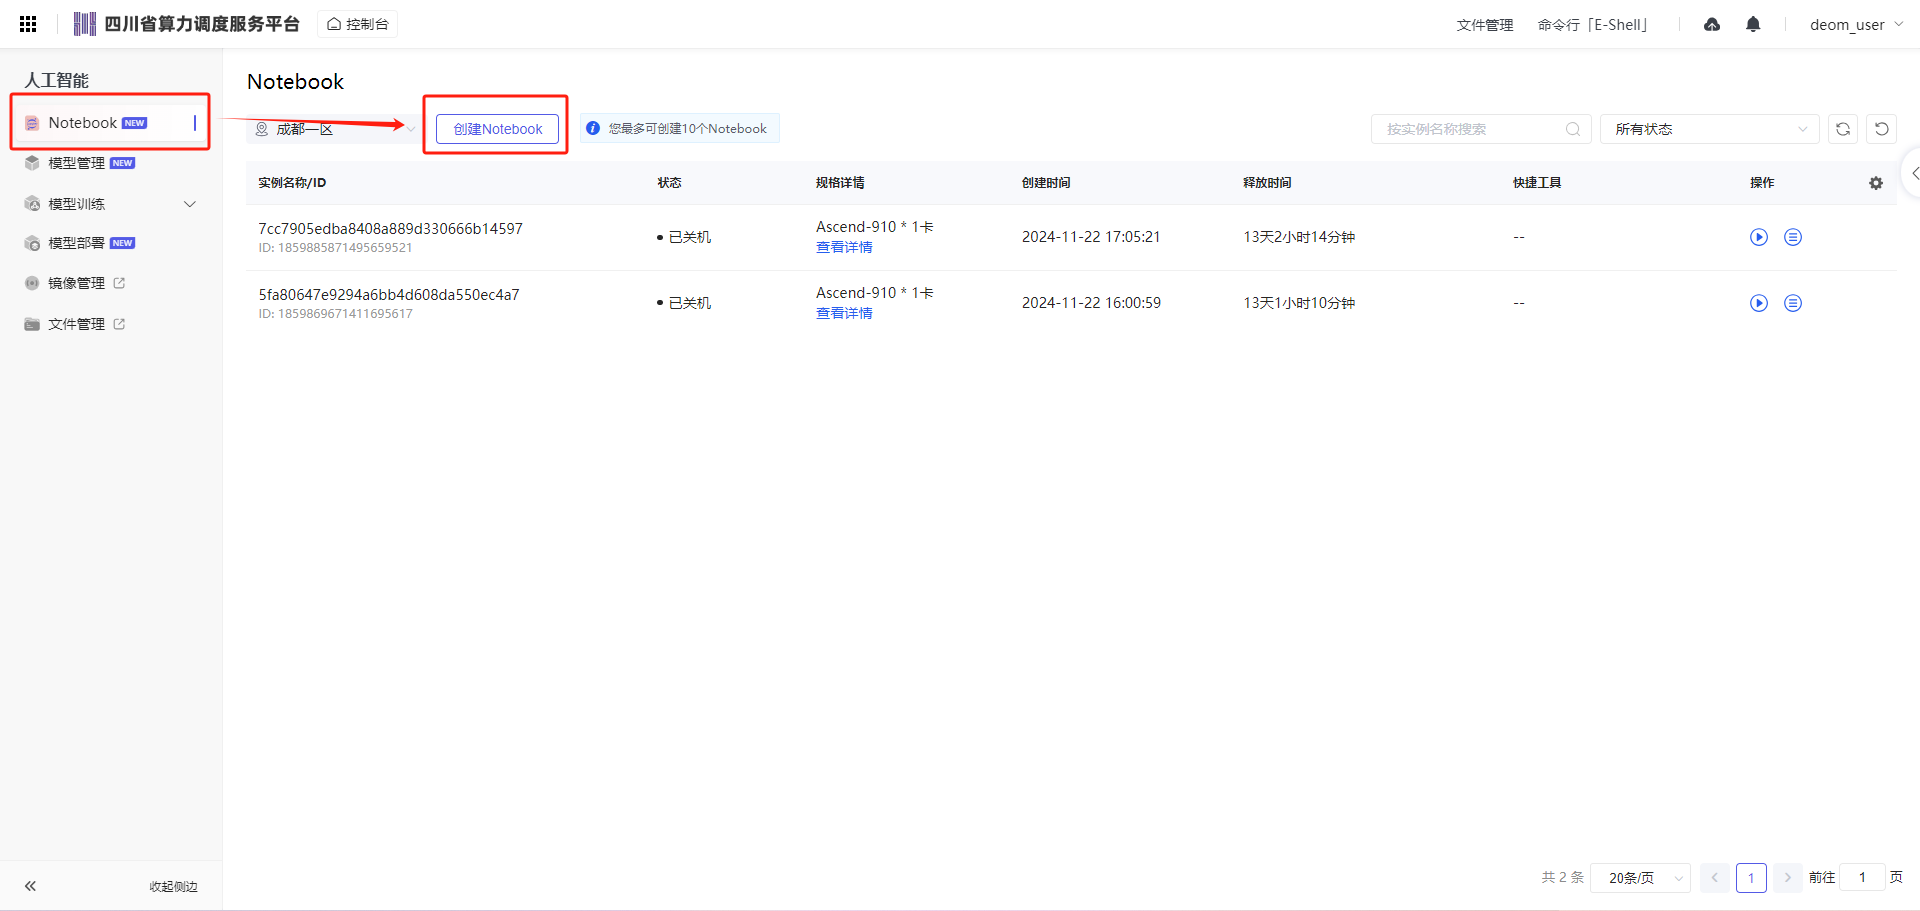This screenshot has height=911, width=1920.
Task: Click the reset filters icon button
Action: point(1881,129)
